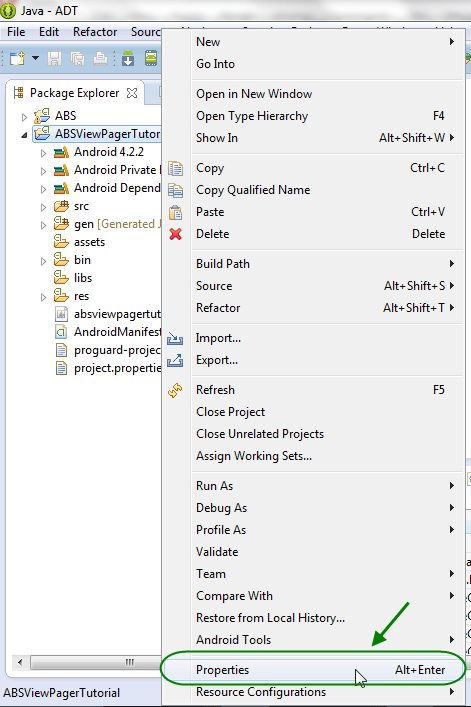This screenshot has width=471, height=707.
Task: Select the ABS project icon
Action: click(42, 116)
